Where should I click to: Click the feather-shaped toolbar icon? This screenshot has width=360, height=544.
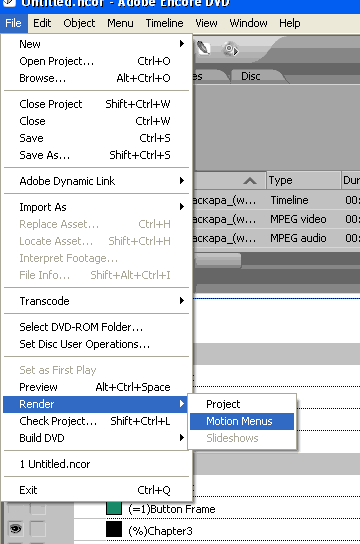point(204,48)
